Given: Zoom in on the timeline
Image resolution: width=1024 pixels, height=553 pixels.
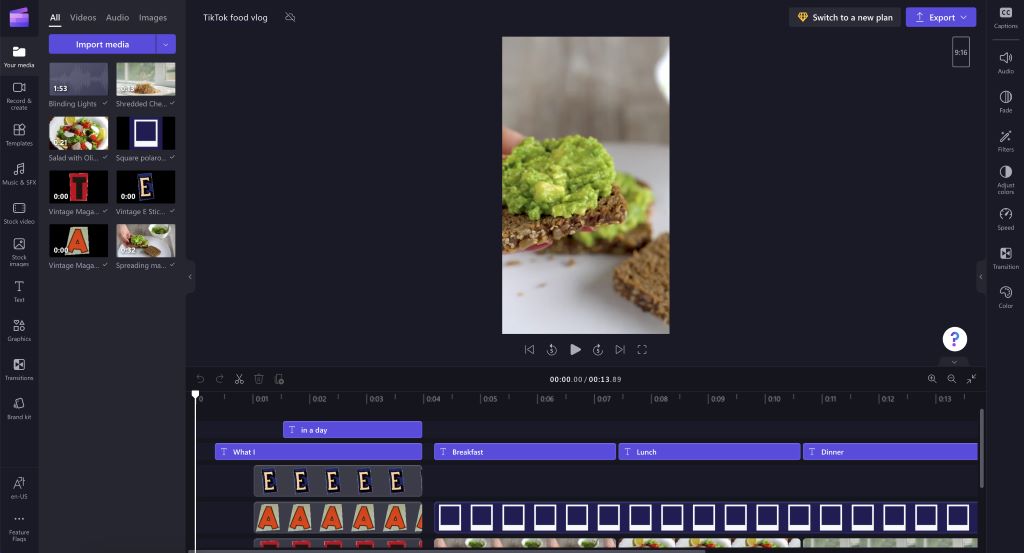Looking at the screenshot, I should [x=932, y=379].
